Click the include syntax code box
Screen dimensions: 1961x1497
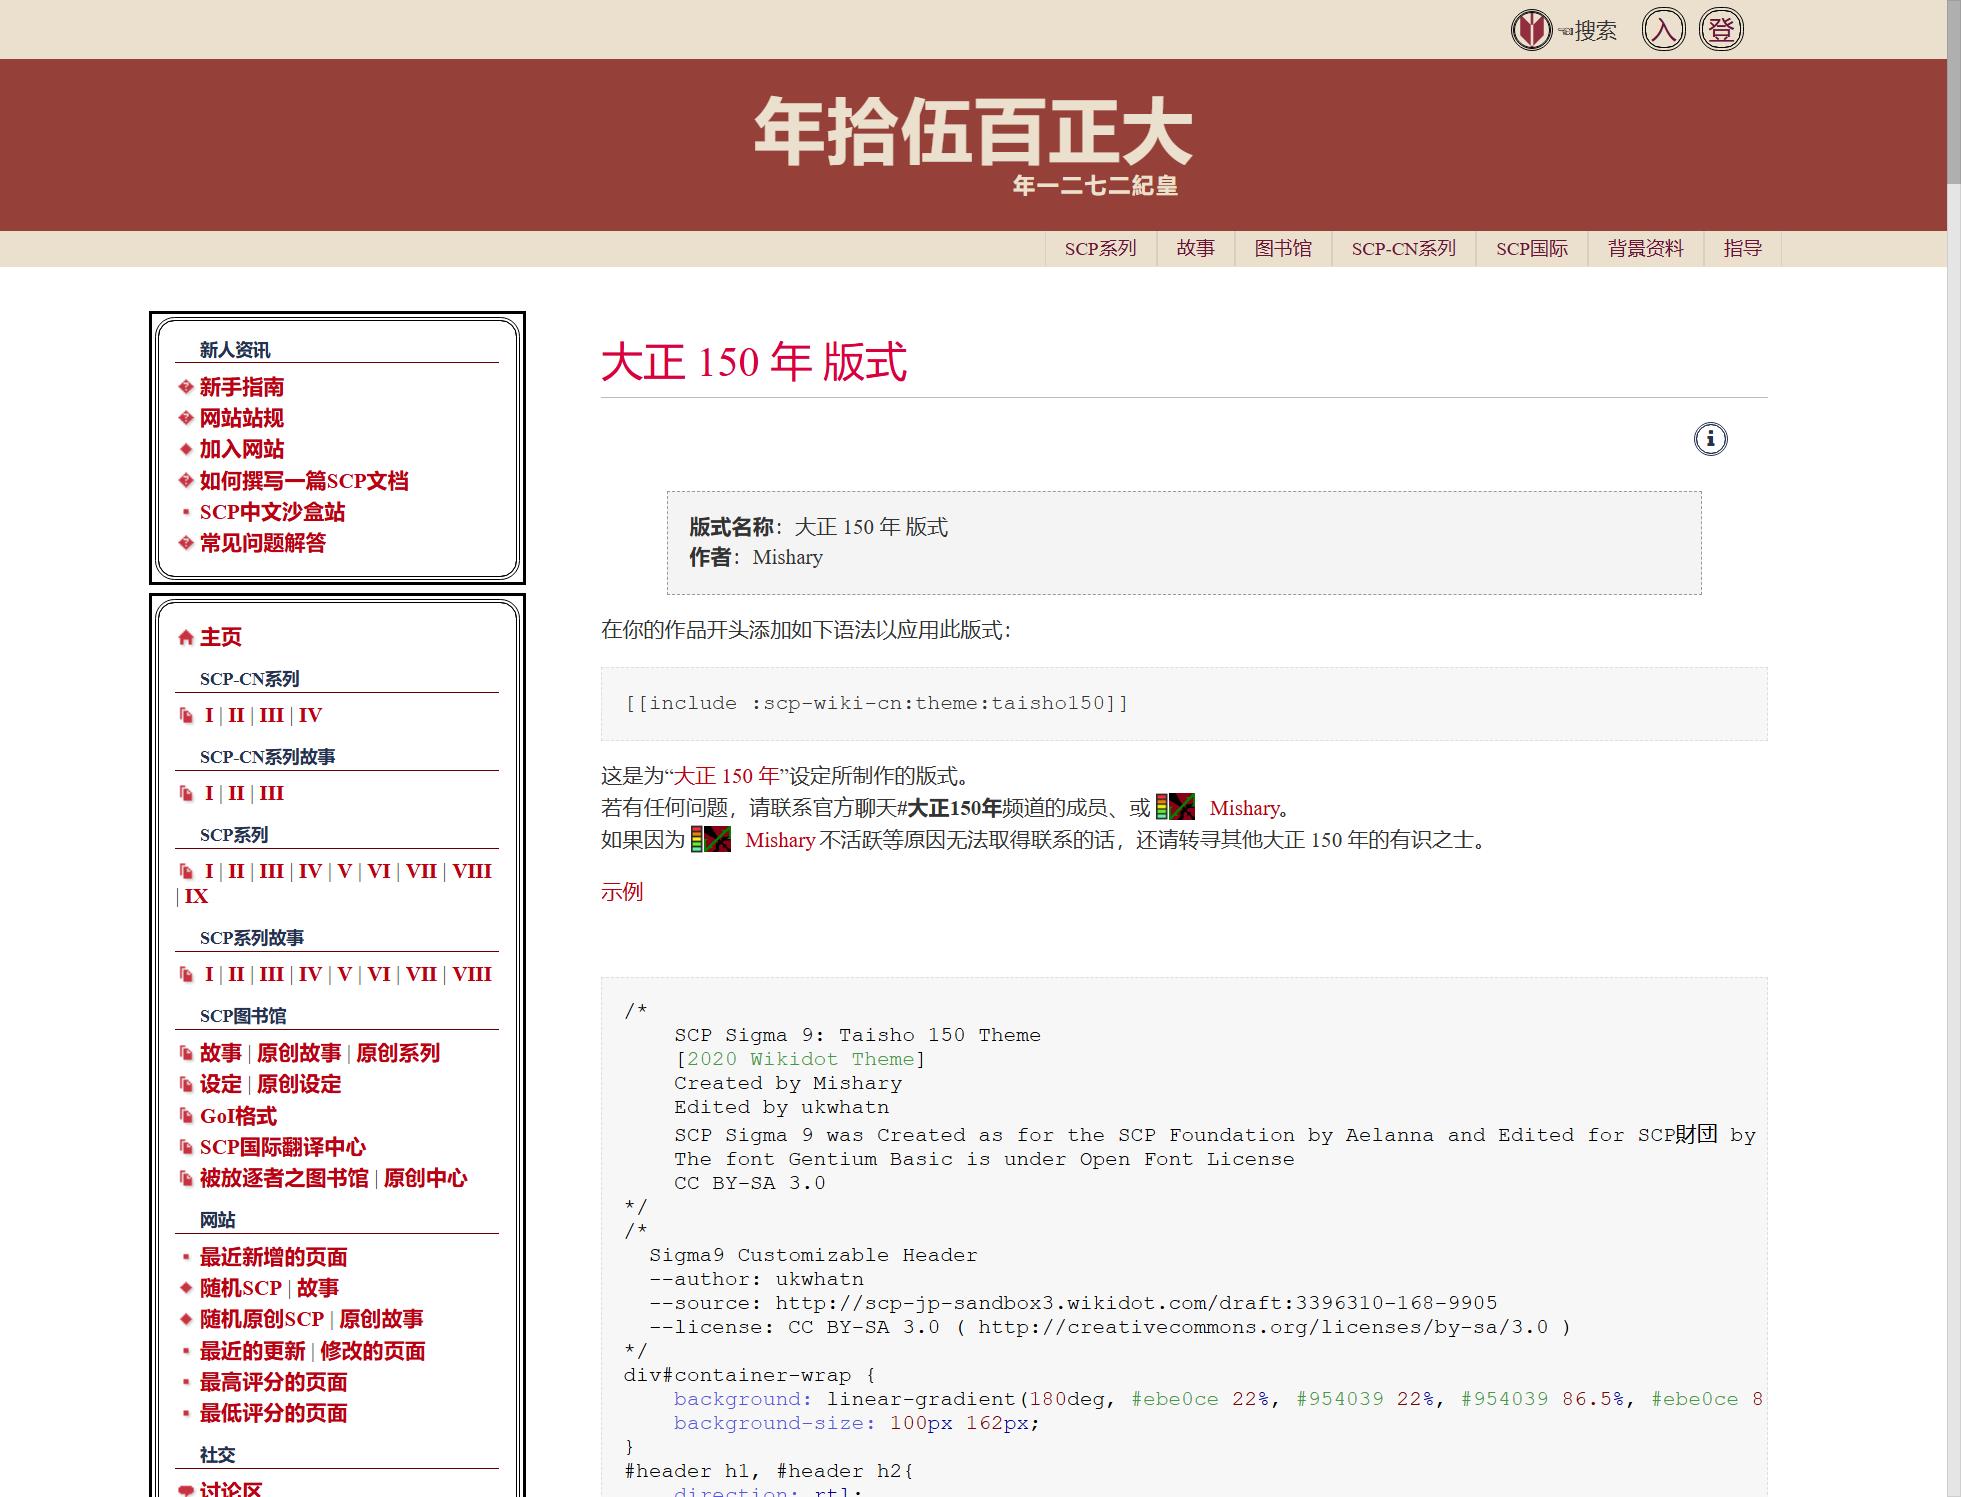(x=1183, y=703)
